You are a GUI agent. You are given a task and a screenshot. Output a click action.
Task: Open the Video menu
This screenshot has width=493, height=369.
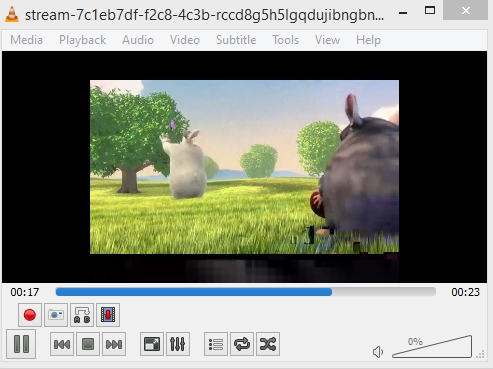[x=185, y=40]
